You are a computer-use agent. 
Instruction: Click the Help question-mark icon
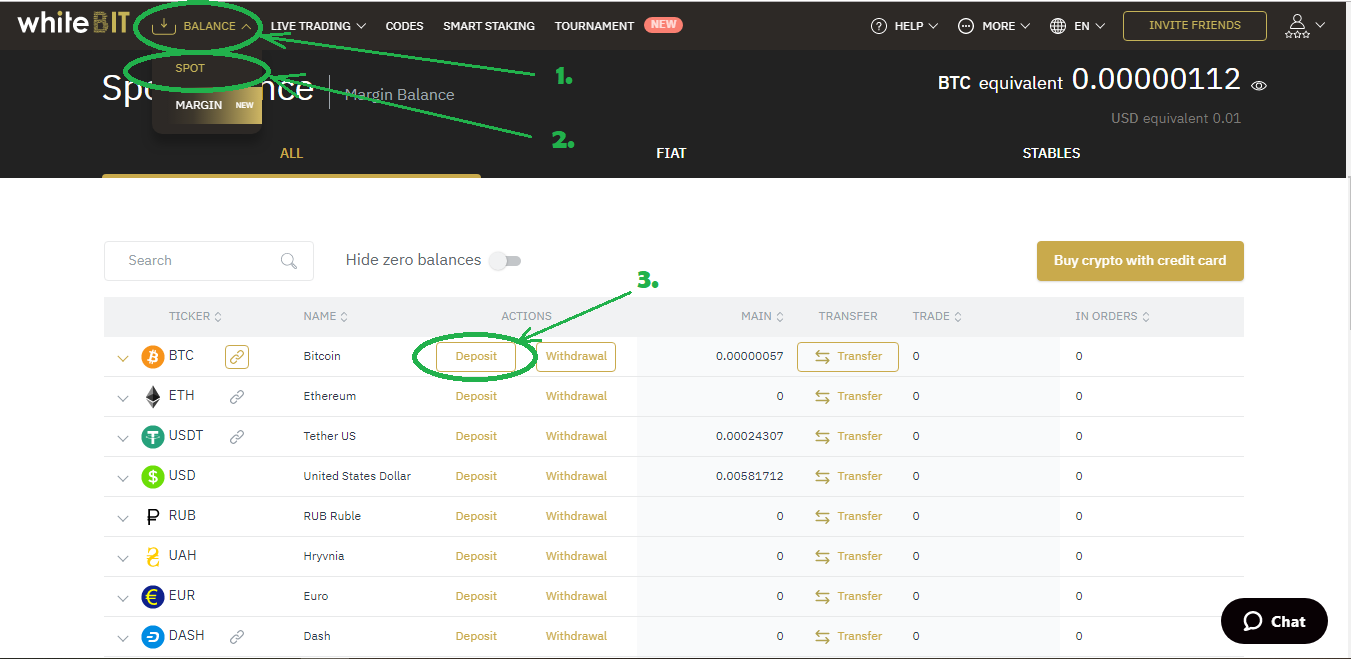point(879,26)
